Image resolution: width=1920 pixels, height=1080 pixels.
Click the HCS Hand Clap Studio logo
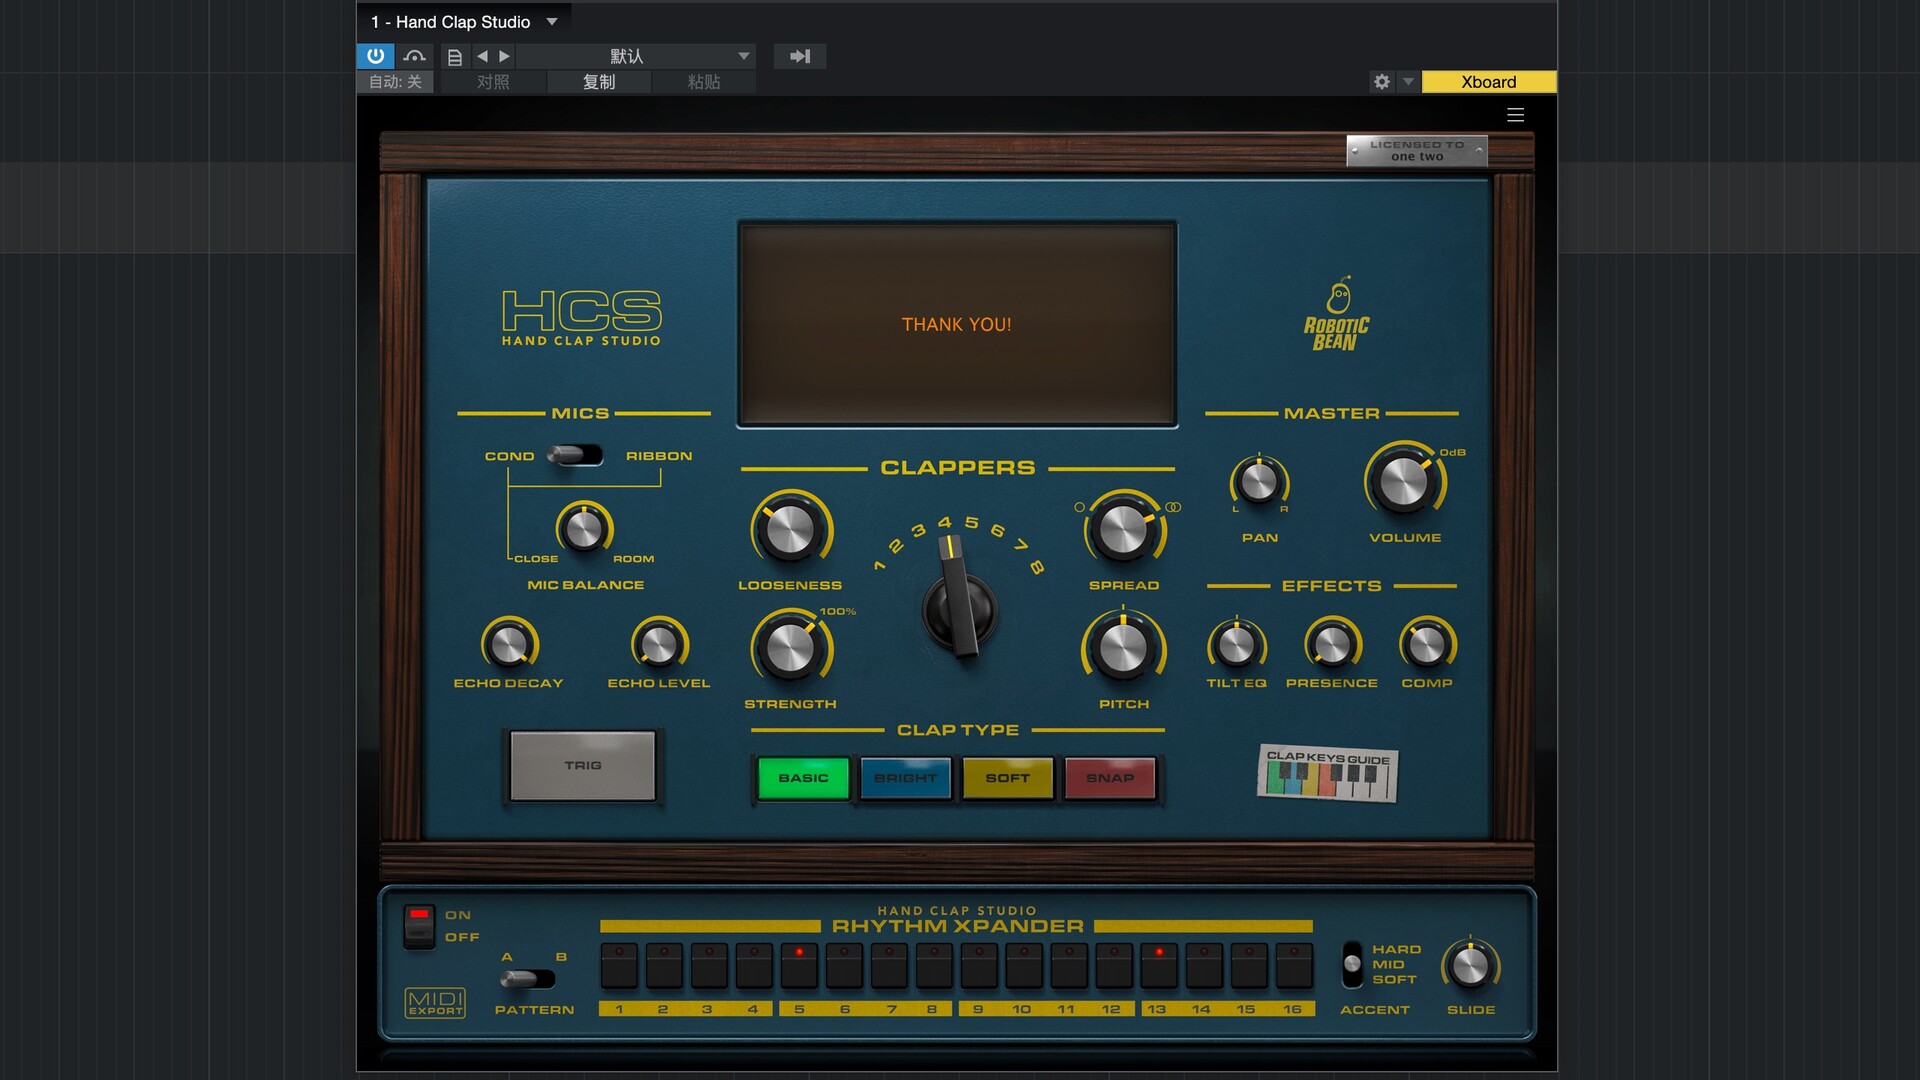(x=581, y=318)
